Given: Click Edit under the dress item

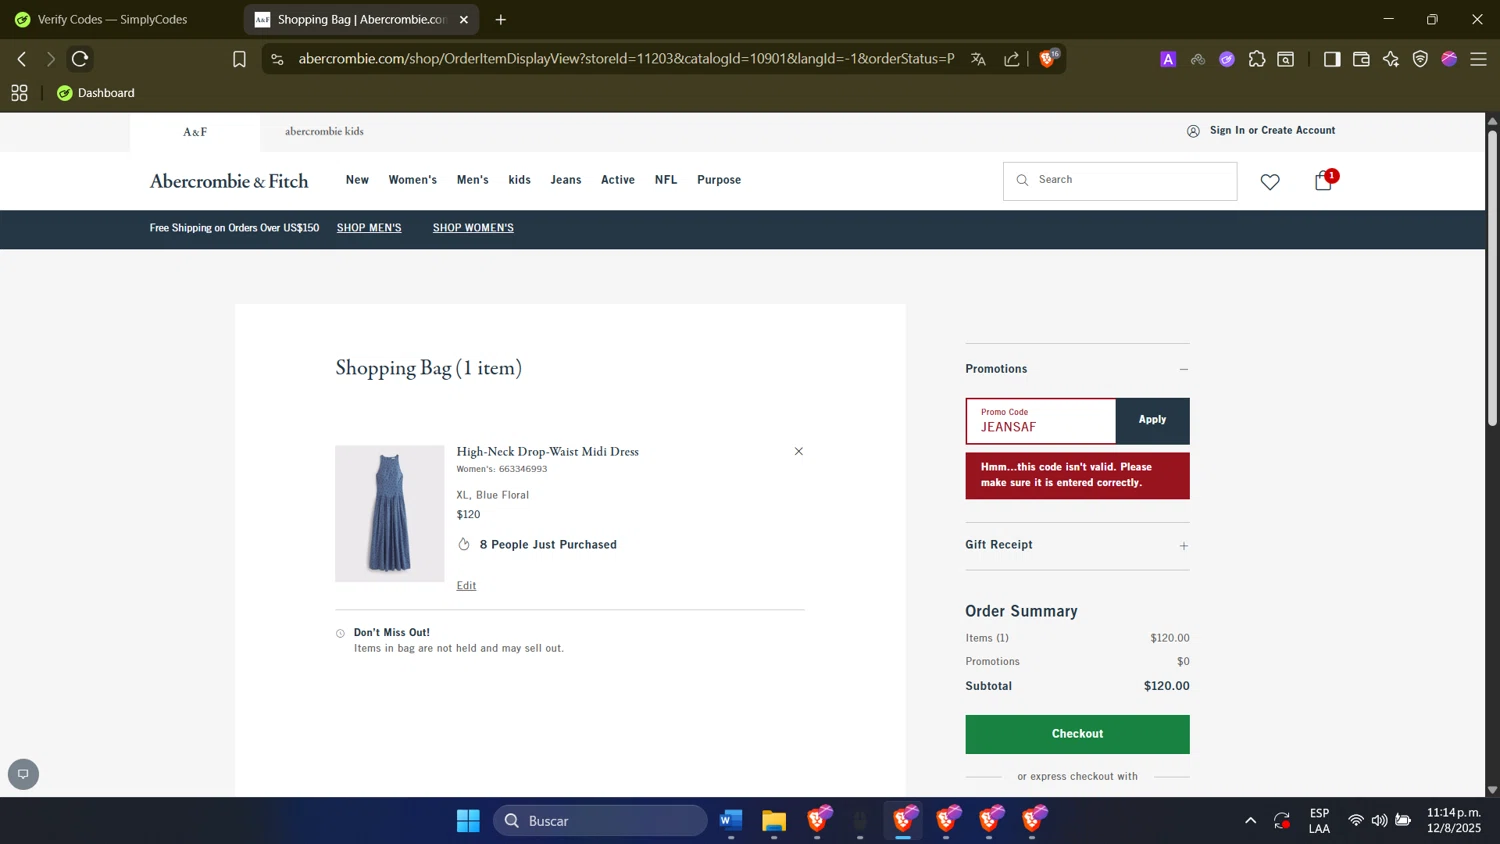Looking at the screenshot, I should pyautogui.click(x=466, y=586).
